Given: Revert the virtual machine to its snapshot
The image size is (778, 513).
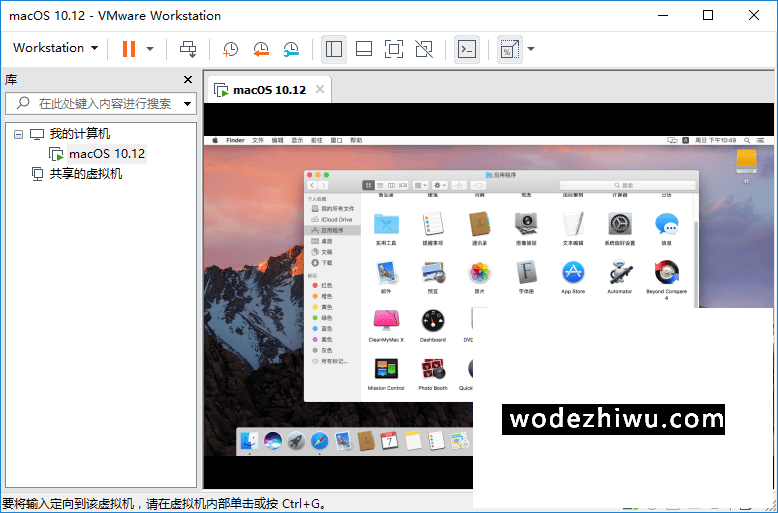Looking at the screenshot, I should (x=260, y=49).
